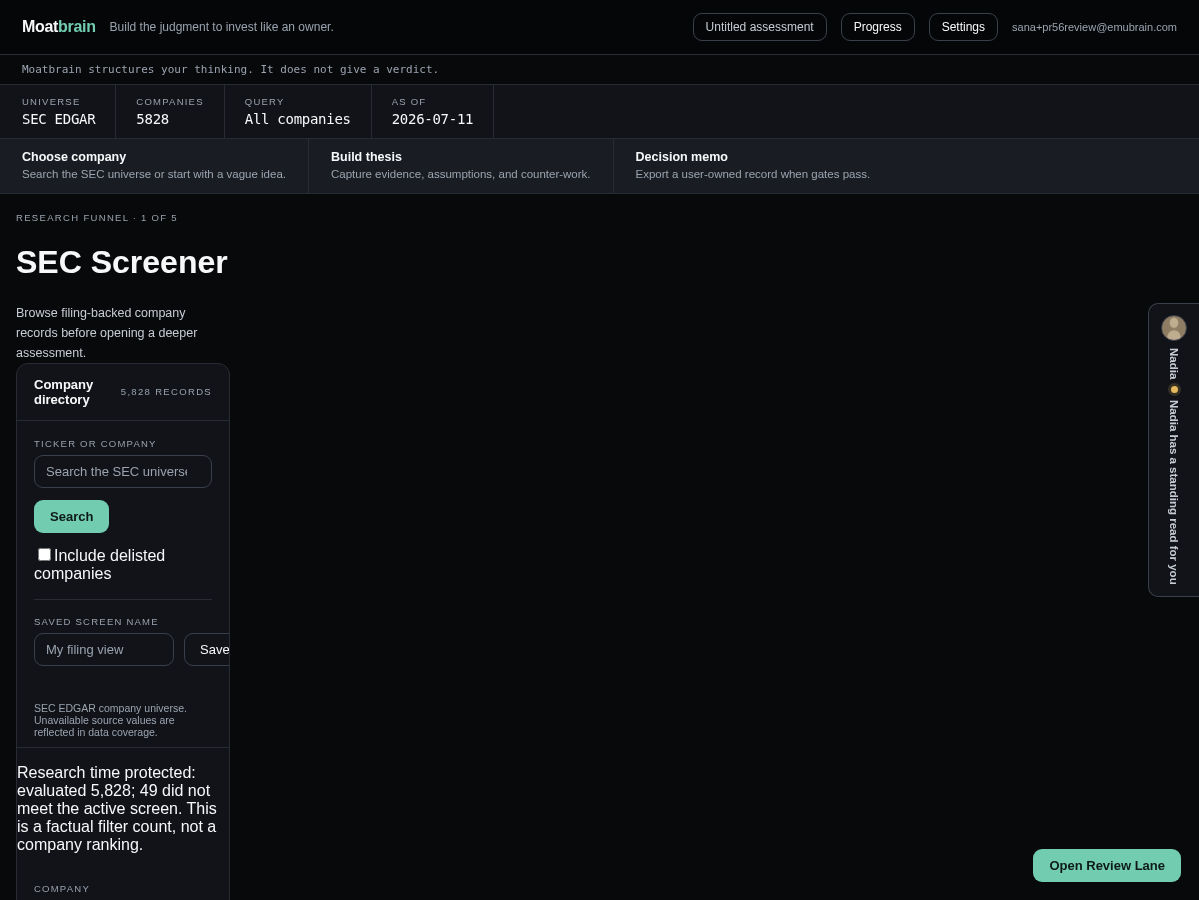
Task: Click the Save button for saved screen
Action: (x=207, y=649)
